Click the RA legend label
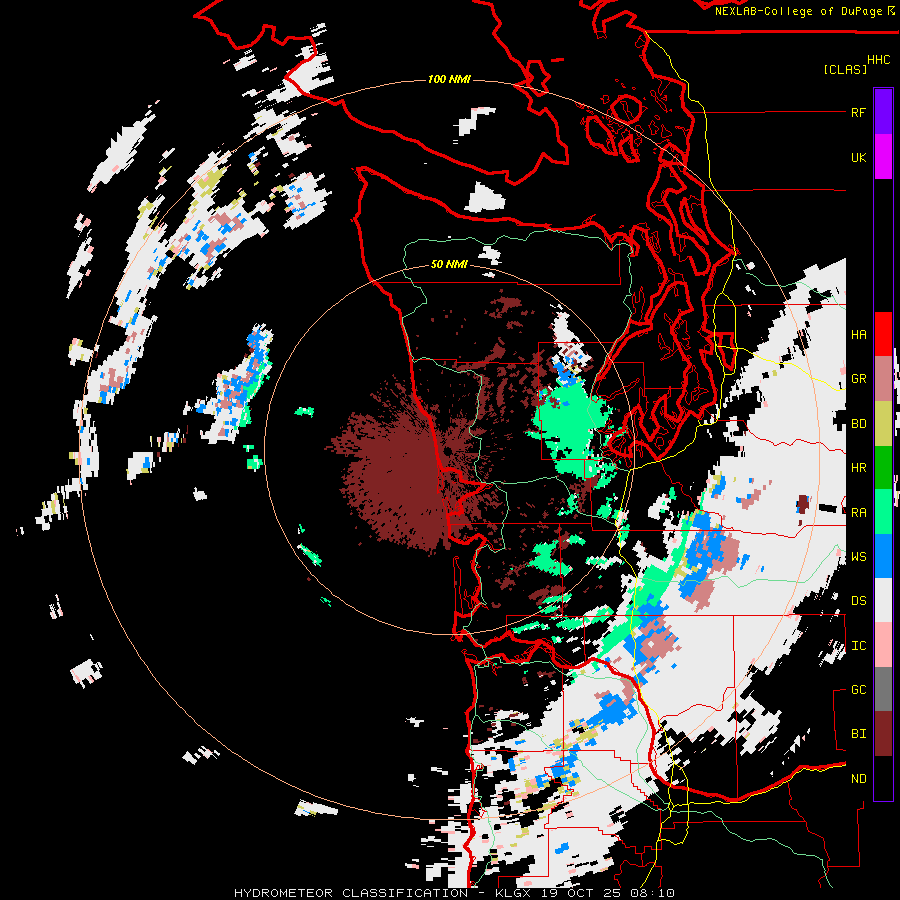Viewport: 900px width, 900px height. point(858,512)
